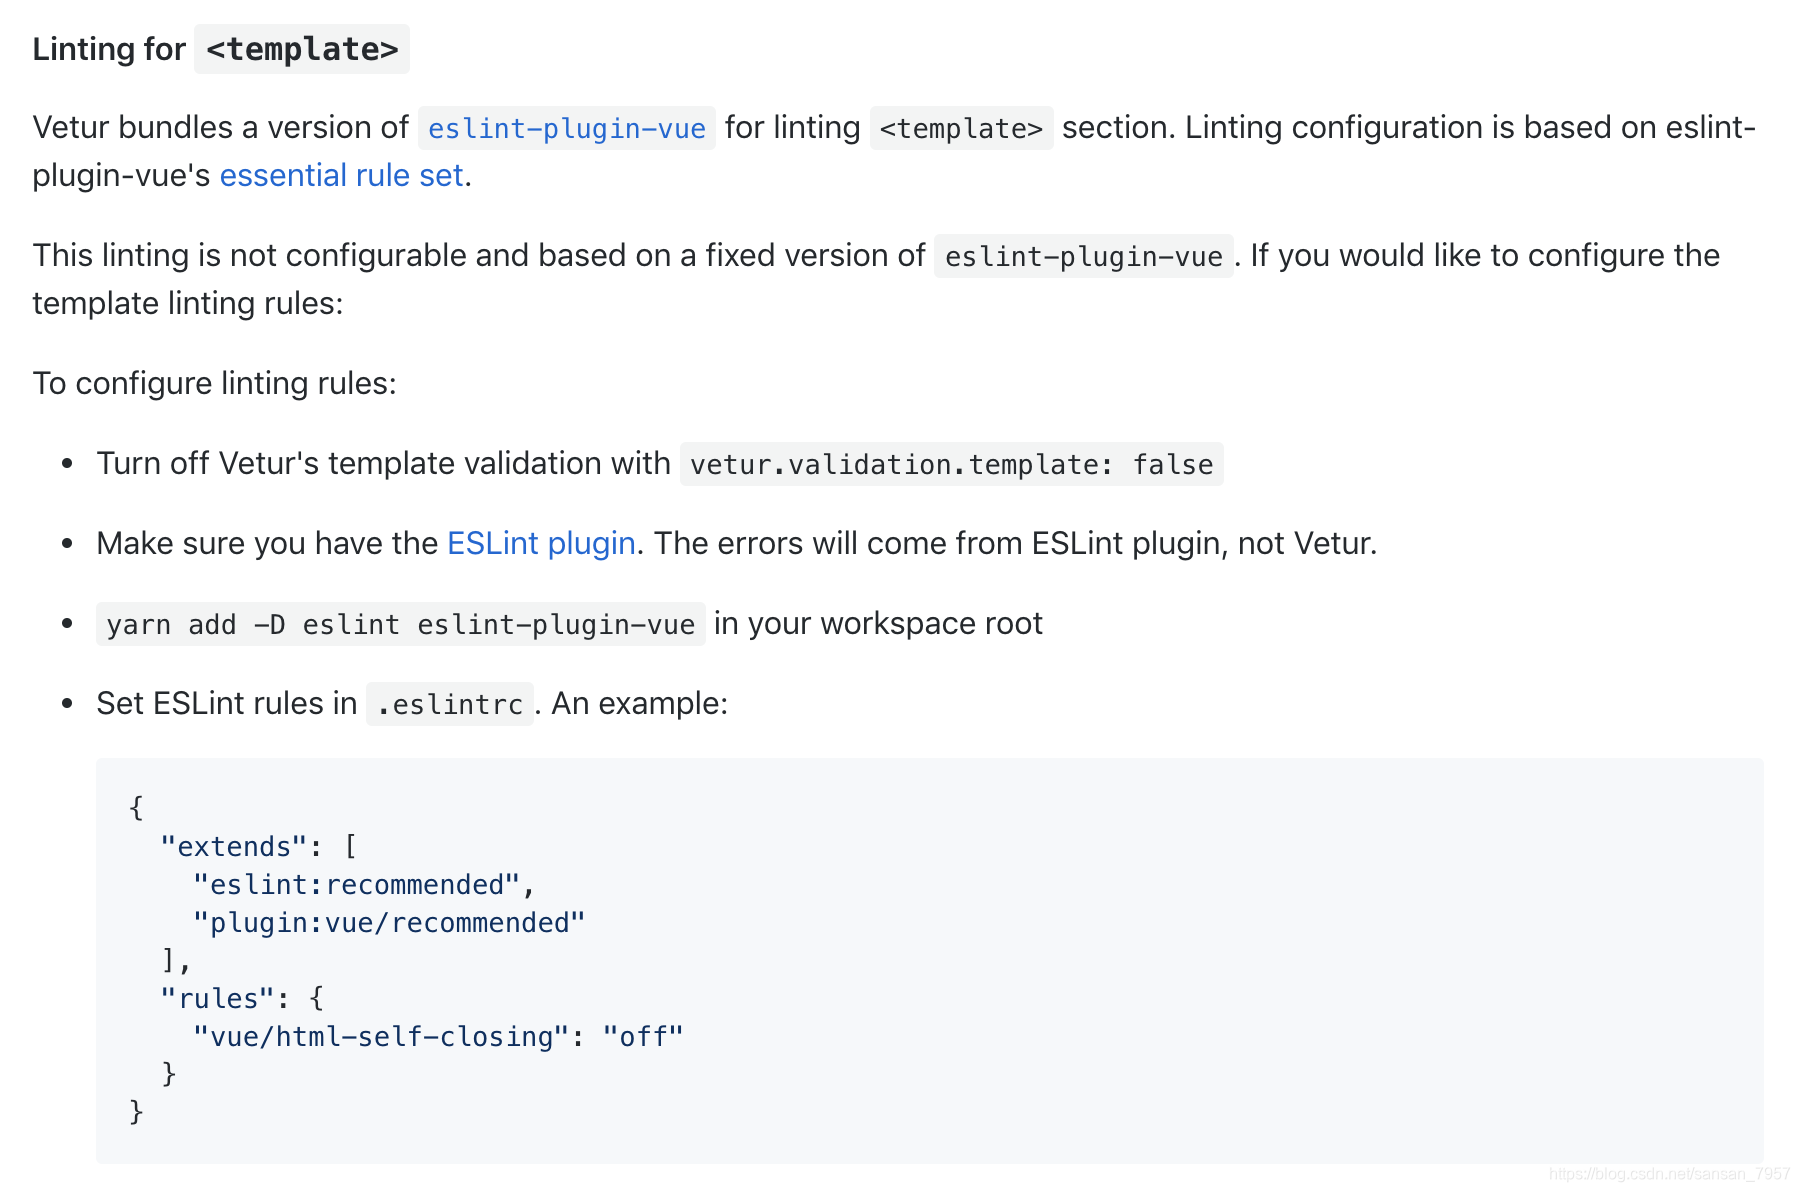
Task: Click the vetur.validation.template: false snippet
Action: [x=951, y=465]
